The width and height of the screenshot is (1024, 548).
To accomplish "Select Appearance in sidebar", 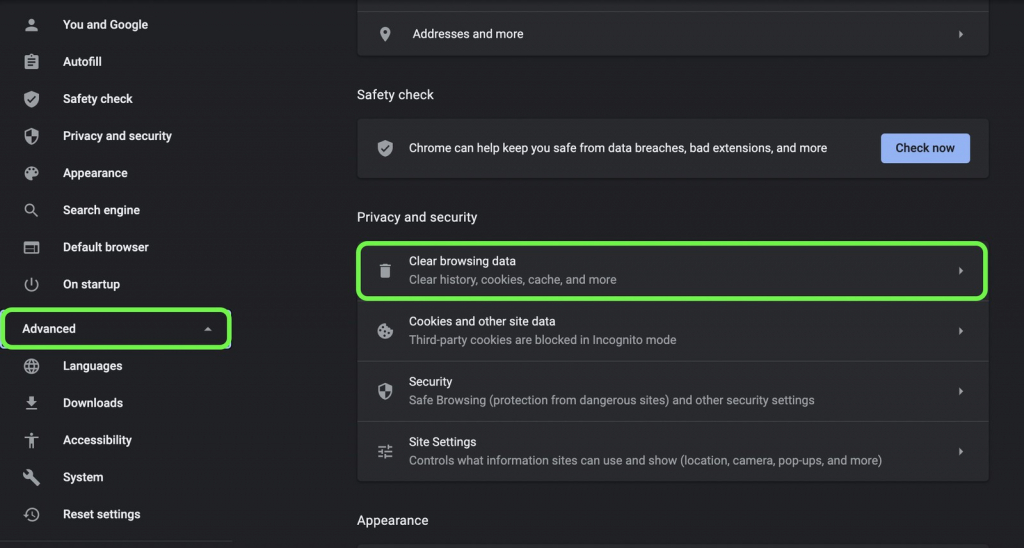I will (x=95, y=173).
